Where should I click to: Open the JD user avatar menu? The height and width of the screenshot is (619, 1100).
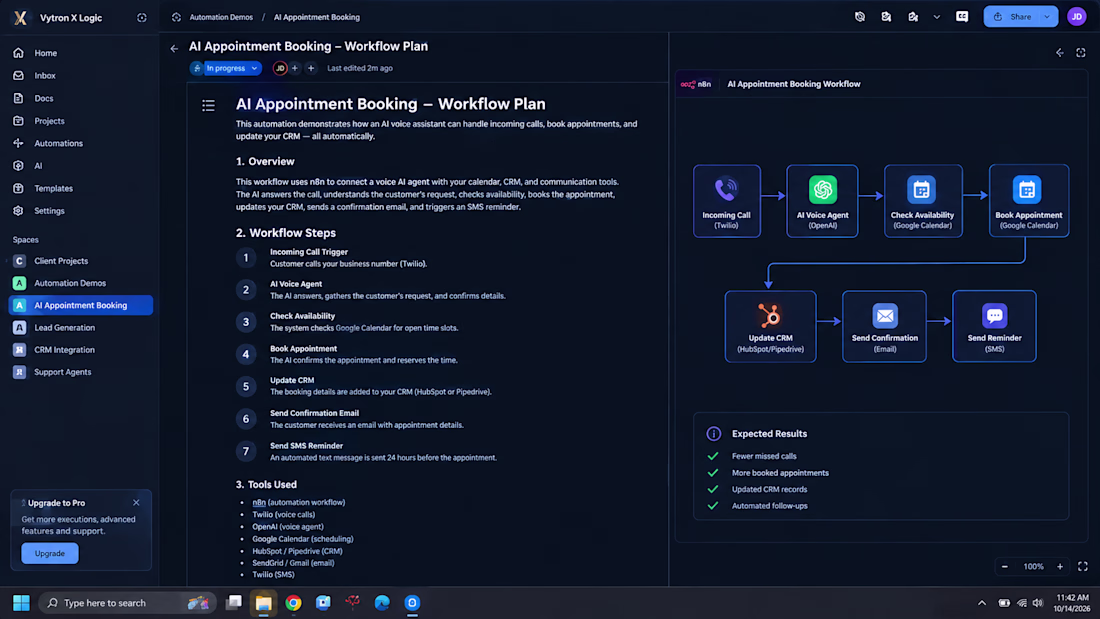pos(1077,17)
